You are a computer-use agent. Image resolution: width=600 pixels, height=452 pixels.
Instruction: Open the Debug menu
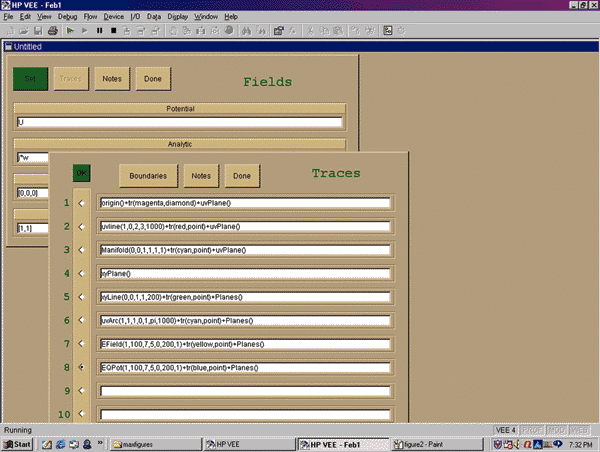(66, 17)
